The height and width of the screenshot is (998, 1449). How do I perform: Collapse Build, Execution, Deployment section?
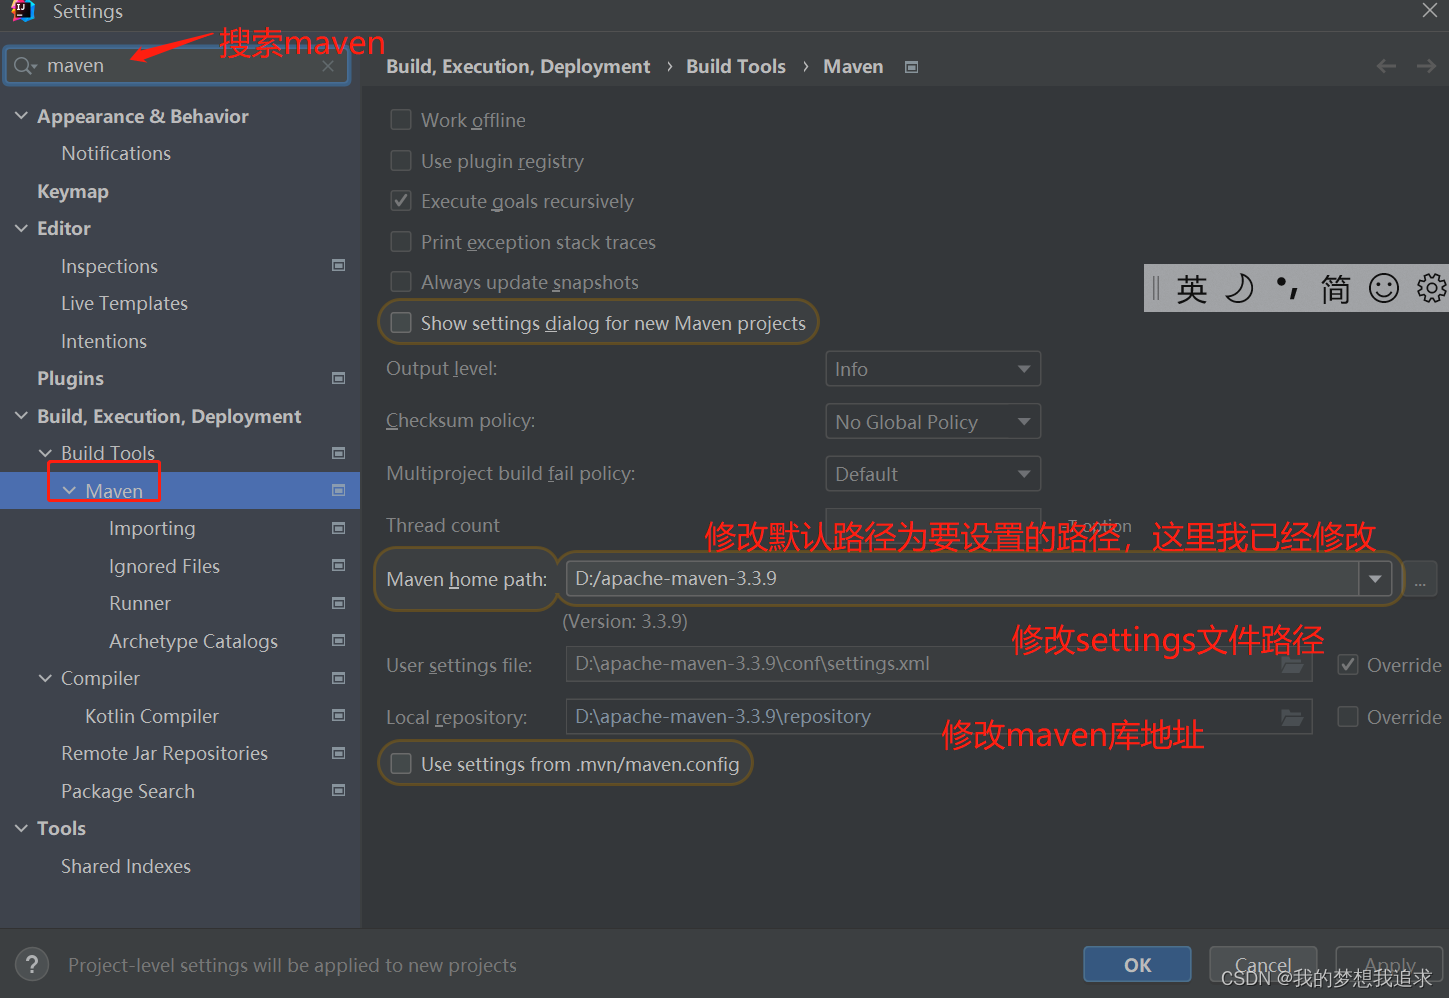(21, 416)
